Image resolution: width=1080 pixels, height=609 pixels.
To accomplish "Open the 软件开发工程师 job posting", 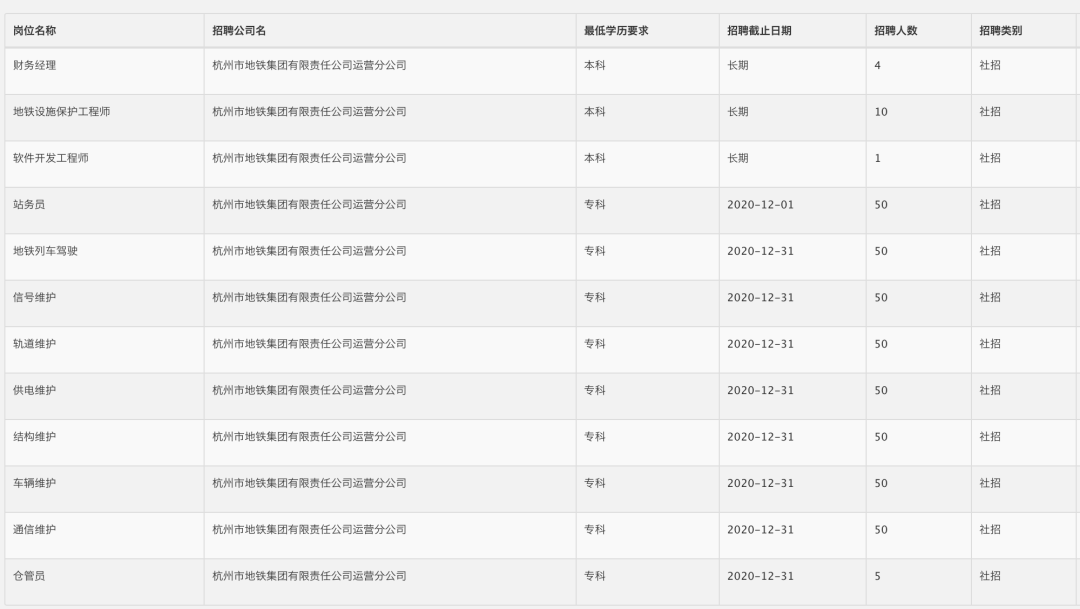I will click(51, 158).
